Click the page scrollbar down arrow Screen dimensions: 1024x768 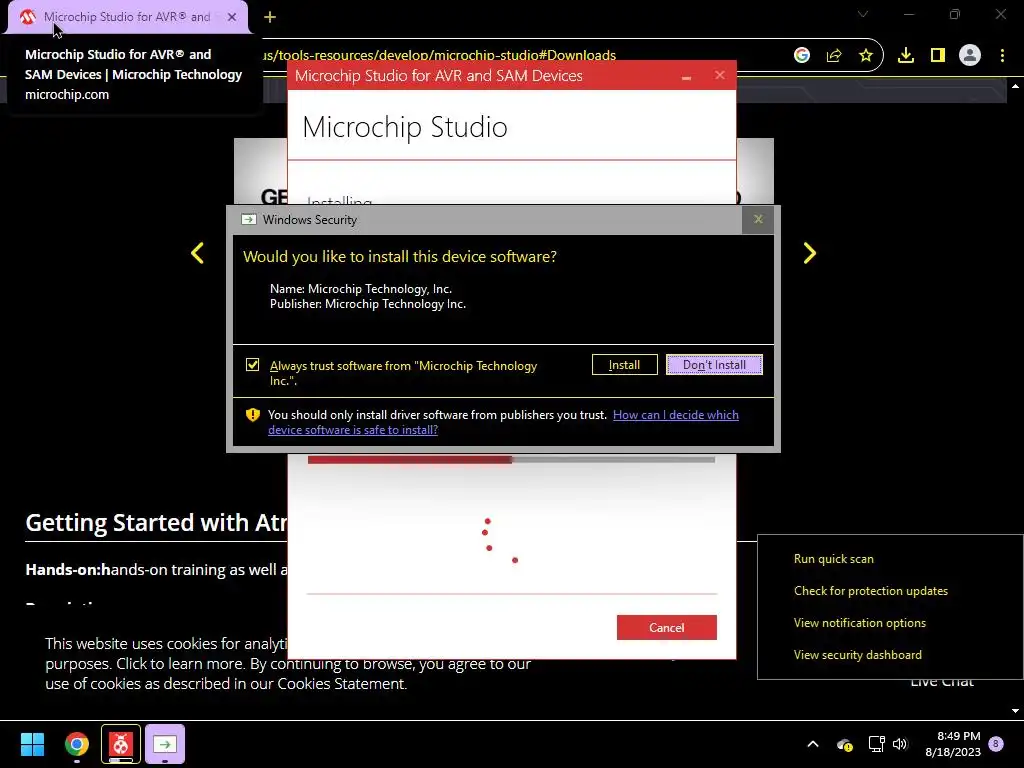tap(1015, 711)
